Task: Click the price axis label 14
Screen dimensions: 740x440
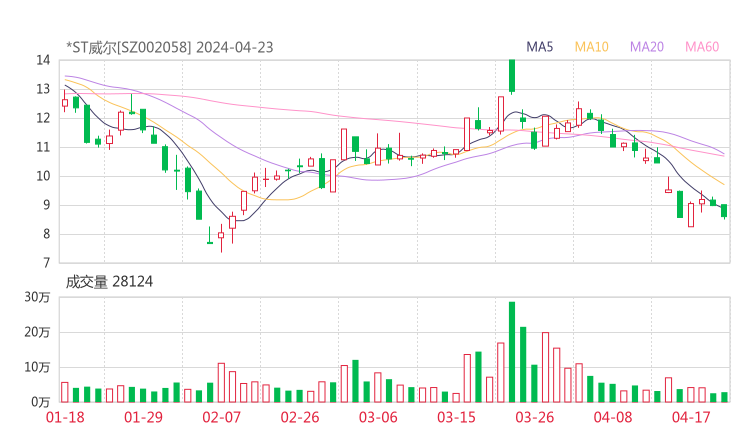Action: pyautogui.click(x=43, y=60)
